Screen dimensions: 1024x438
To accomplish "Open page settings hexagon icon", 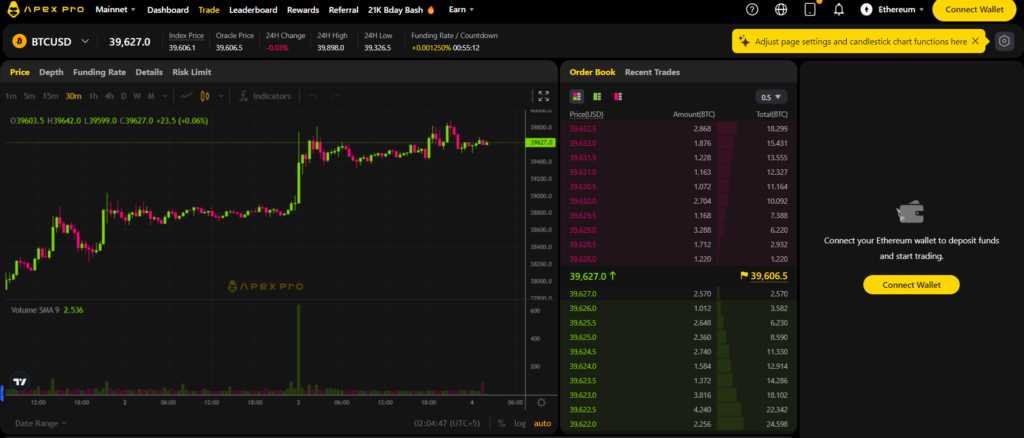I will tap(1004, 41).
